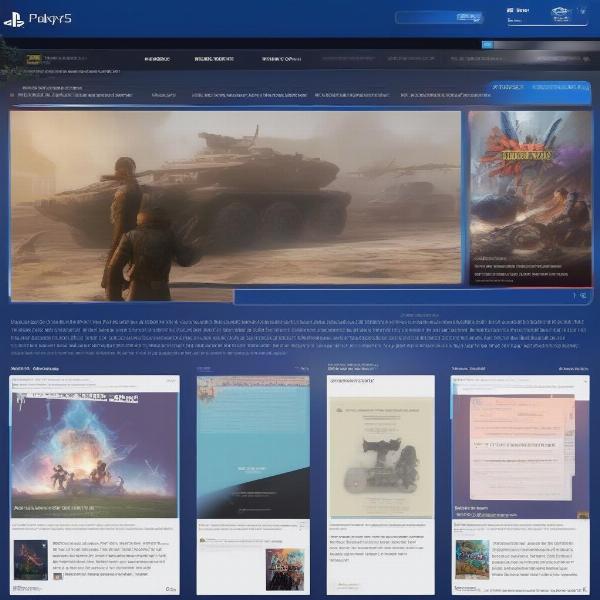
Task: Click the faint button at the bottom of the third card
Action: 348,585
